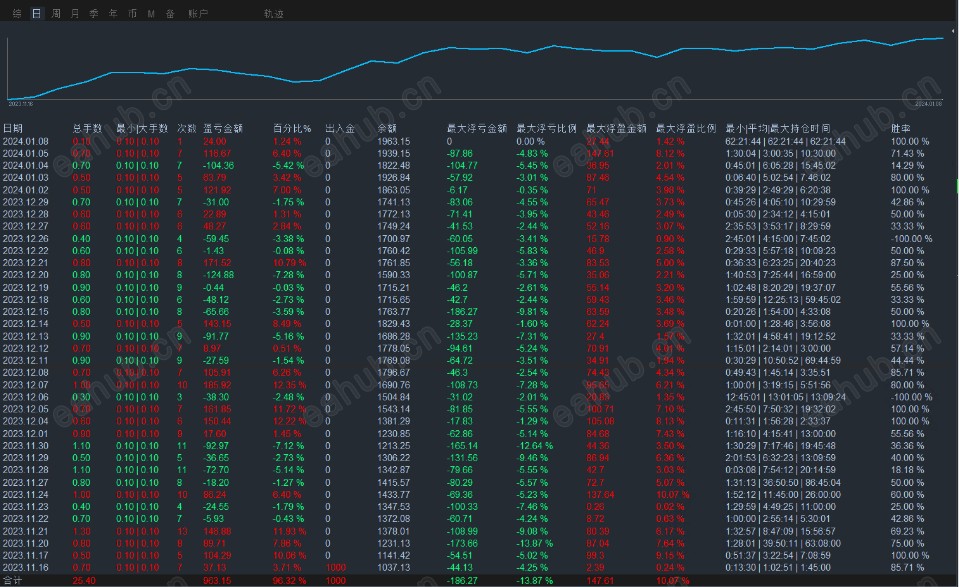The image size is (959, 587).
Task: Click max floating loss -12.64 %
Action: (x=535, y=446)
